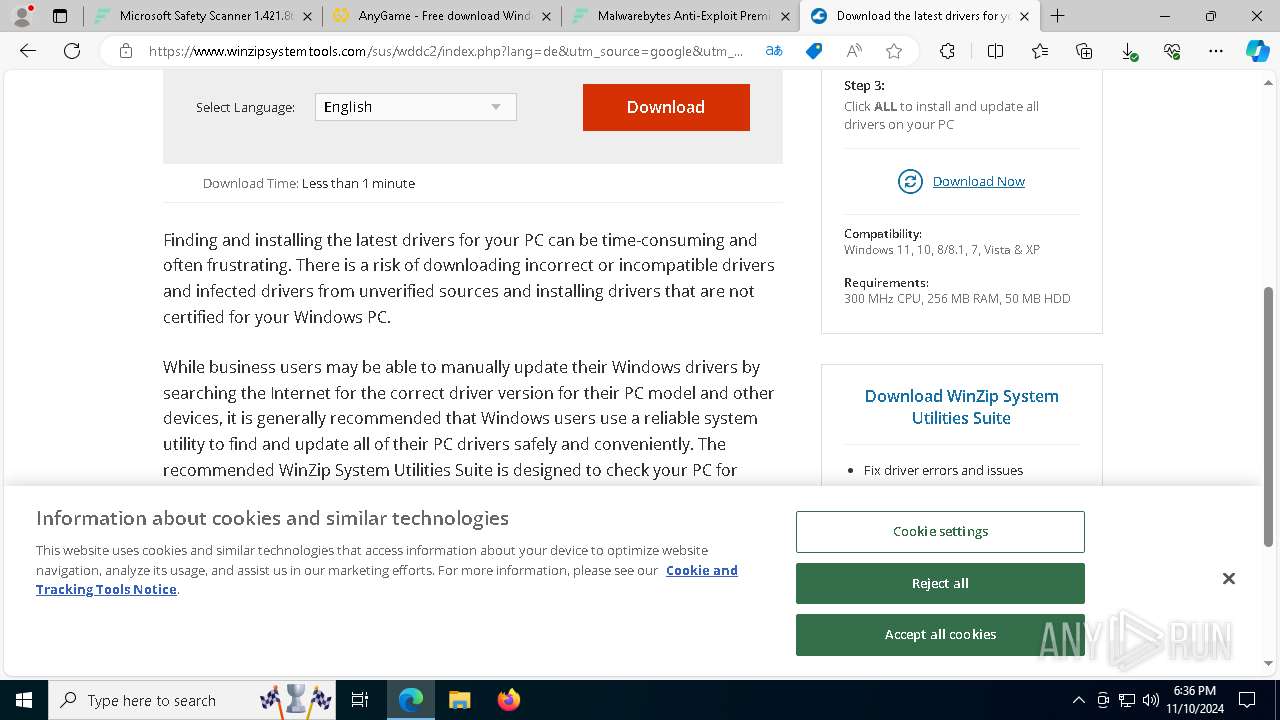Launch Firefox from the taskbar

[508, 700]
